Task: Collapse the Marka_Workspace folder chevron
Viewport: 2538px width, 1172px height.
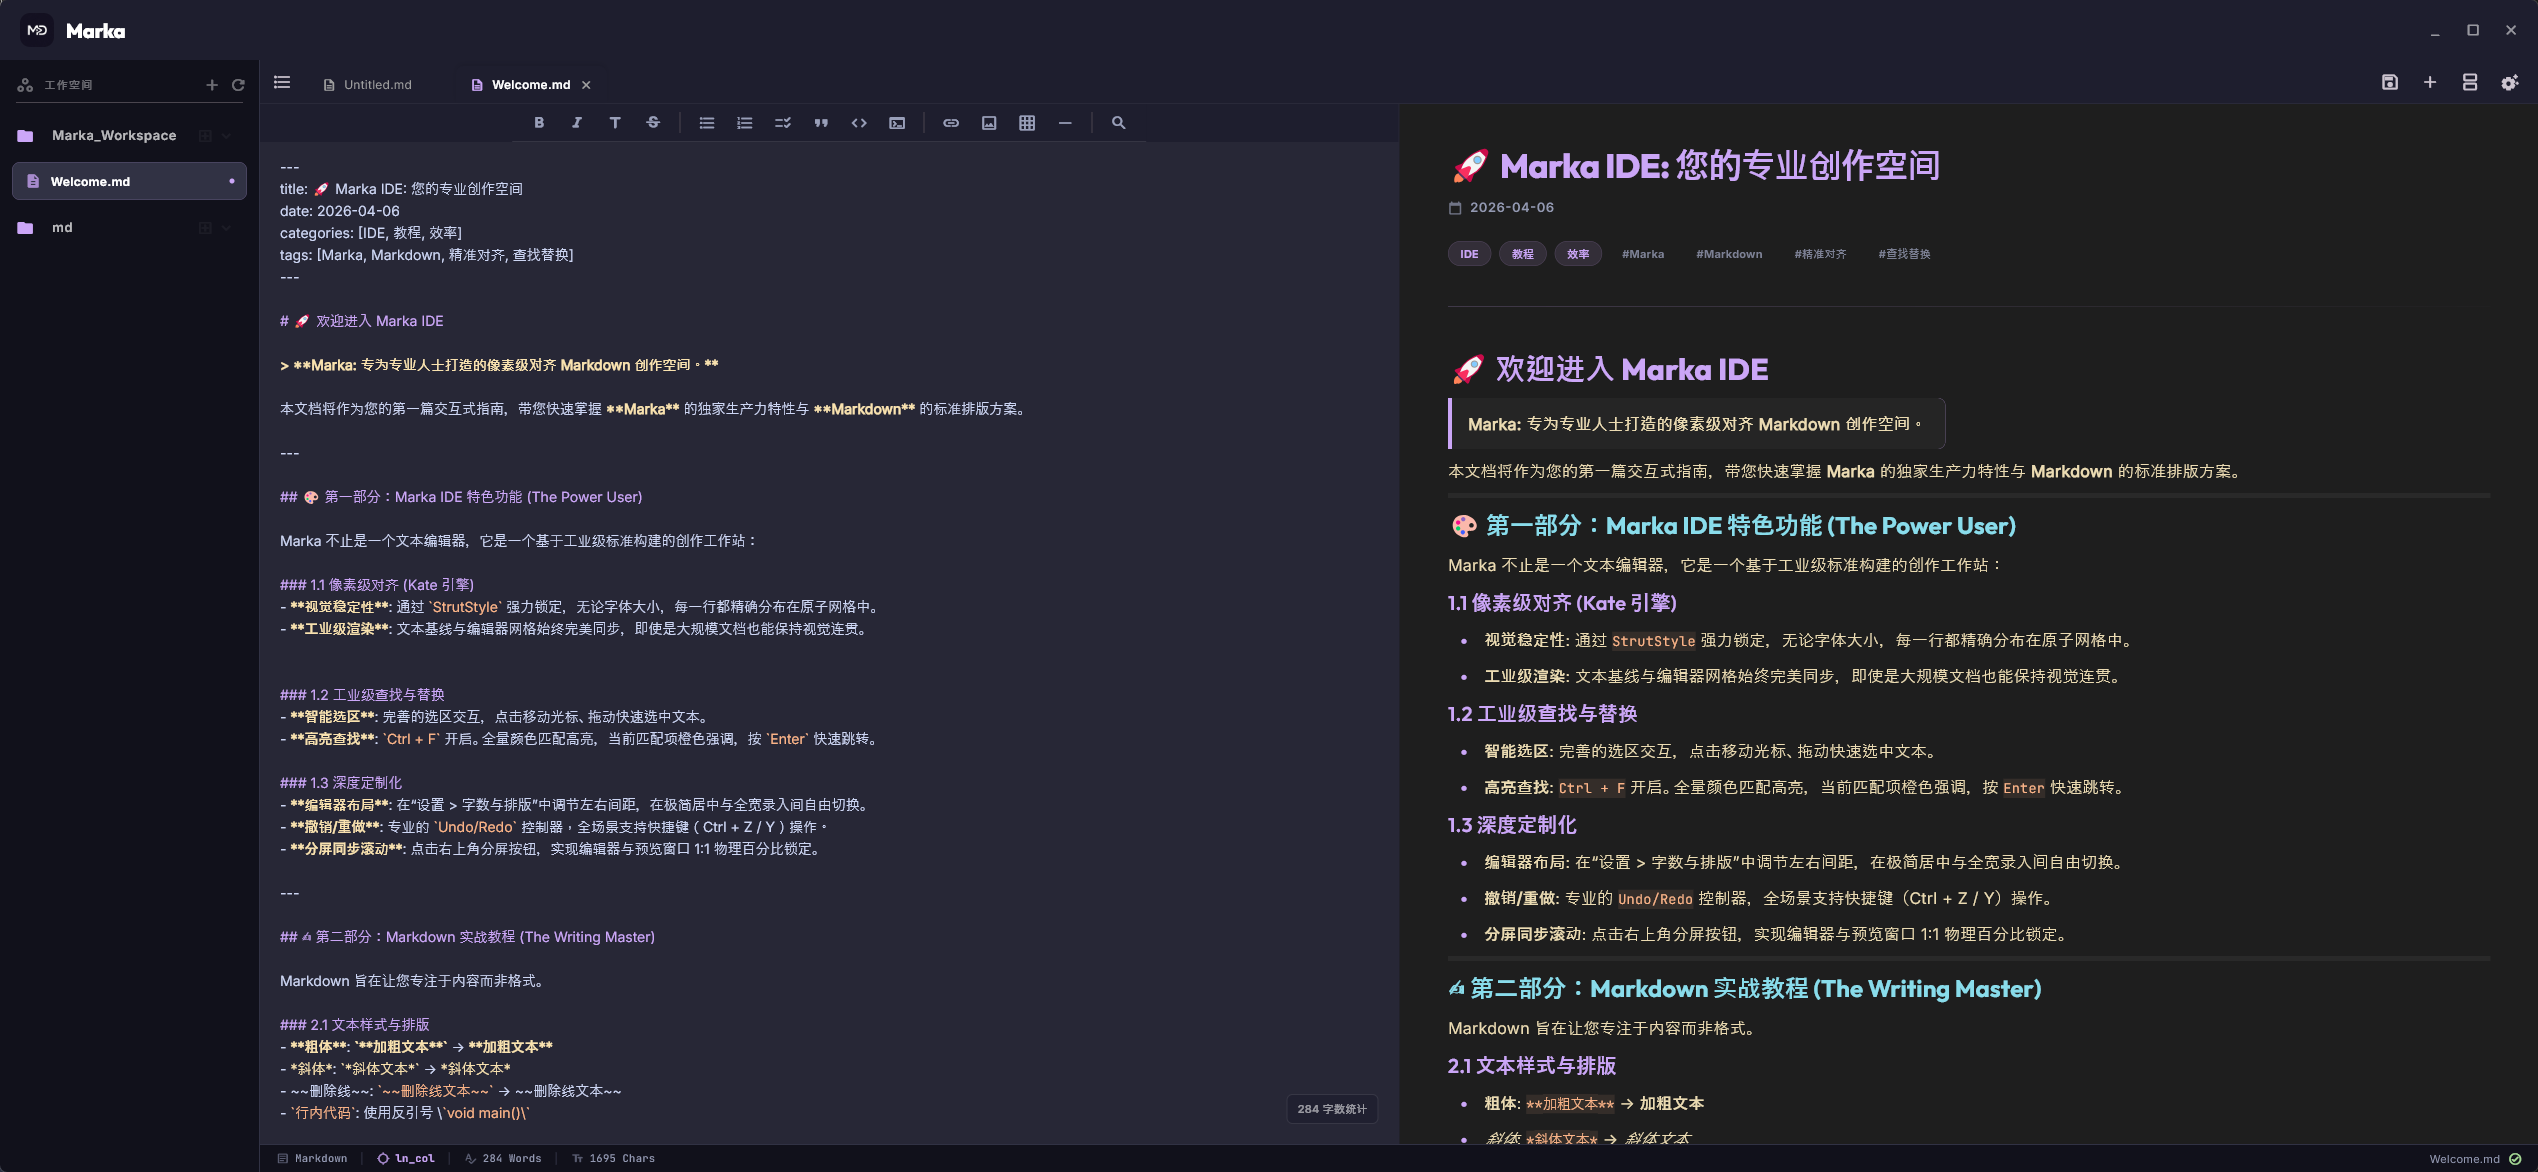Action: pos(227,136)
